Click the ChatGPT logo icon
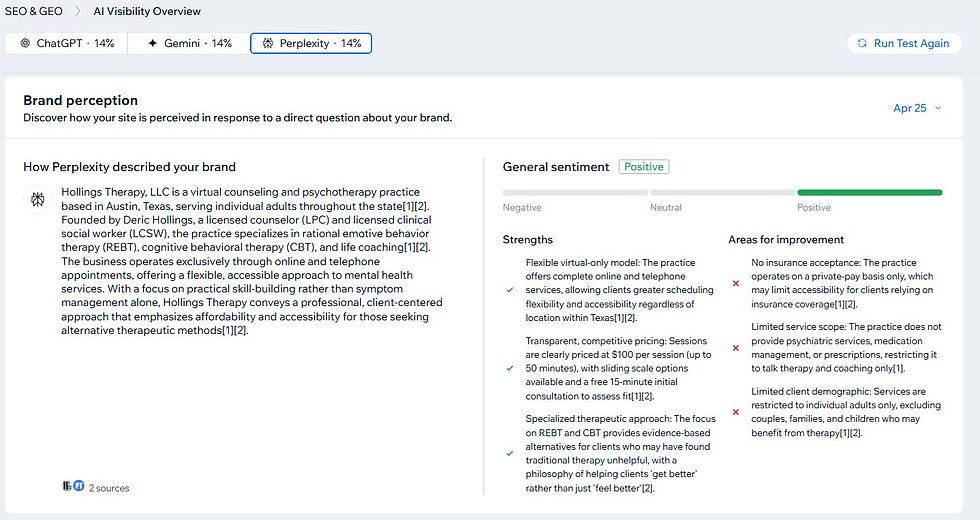 click(x=25, y=43)
